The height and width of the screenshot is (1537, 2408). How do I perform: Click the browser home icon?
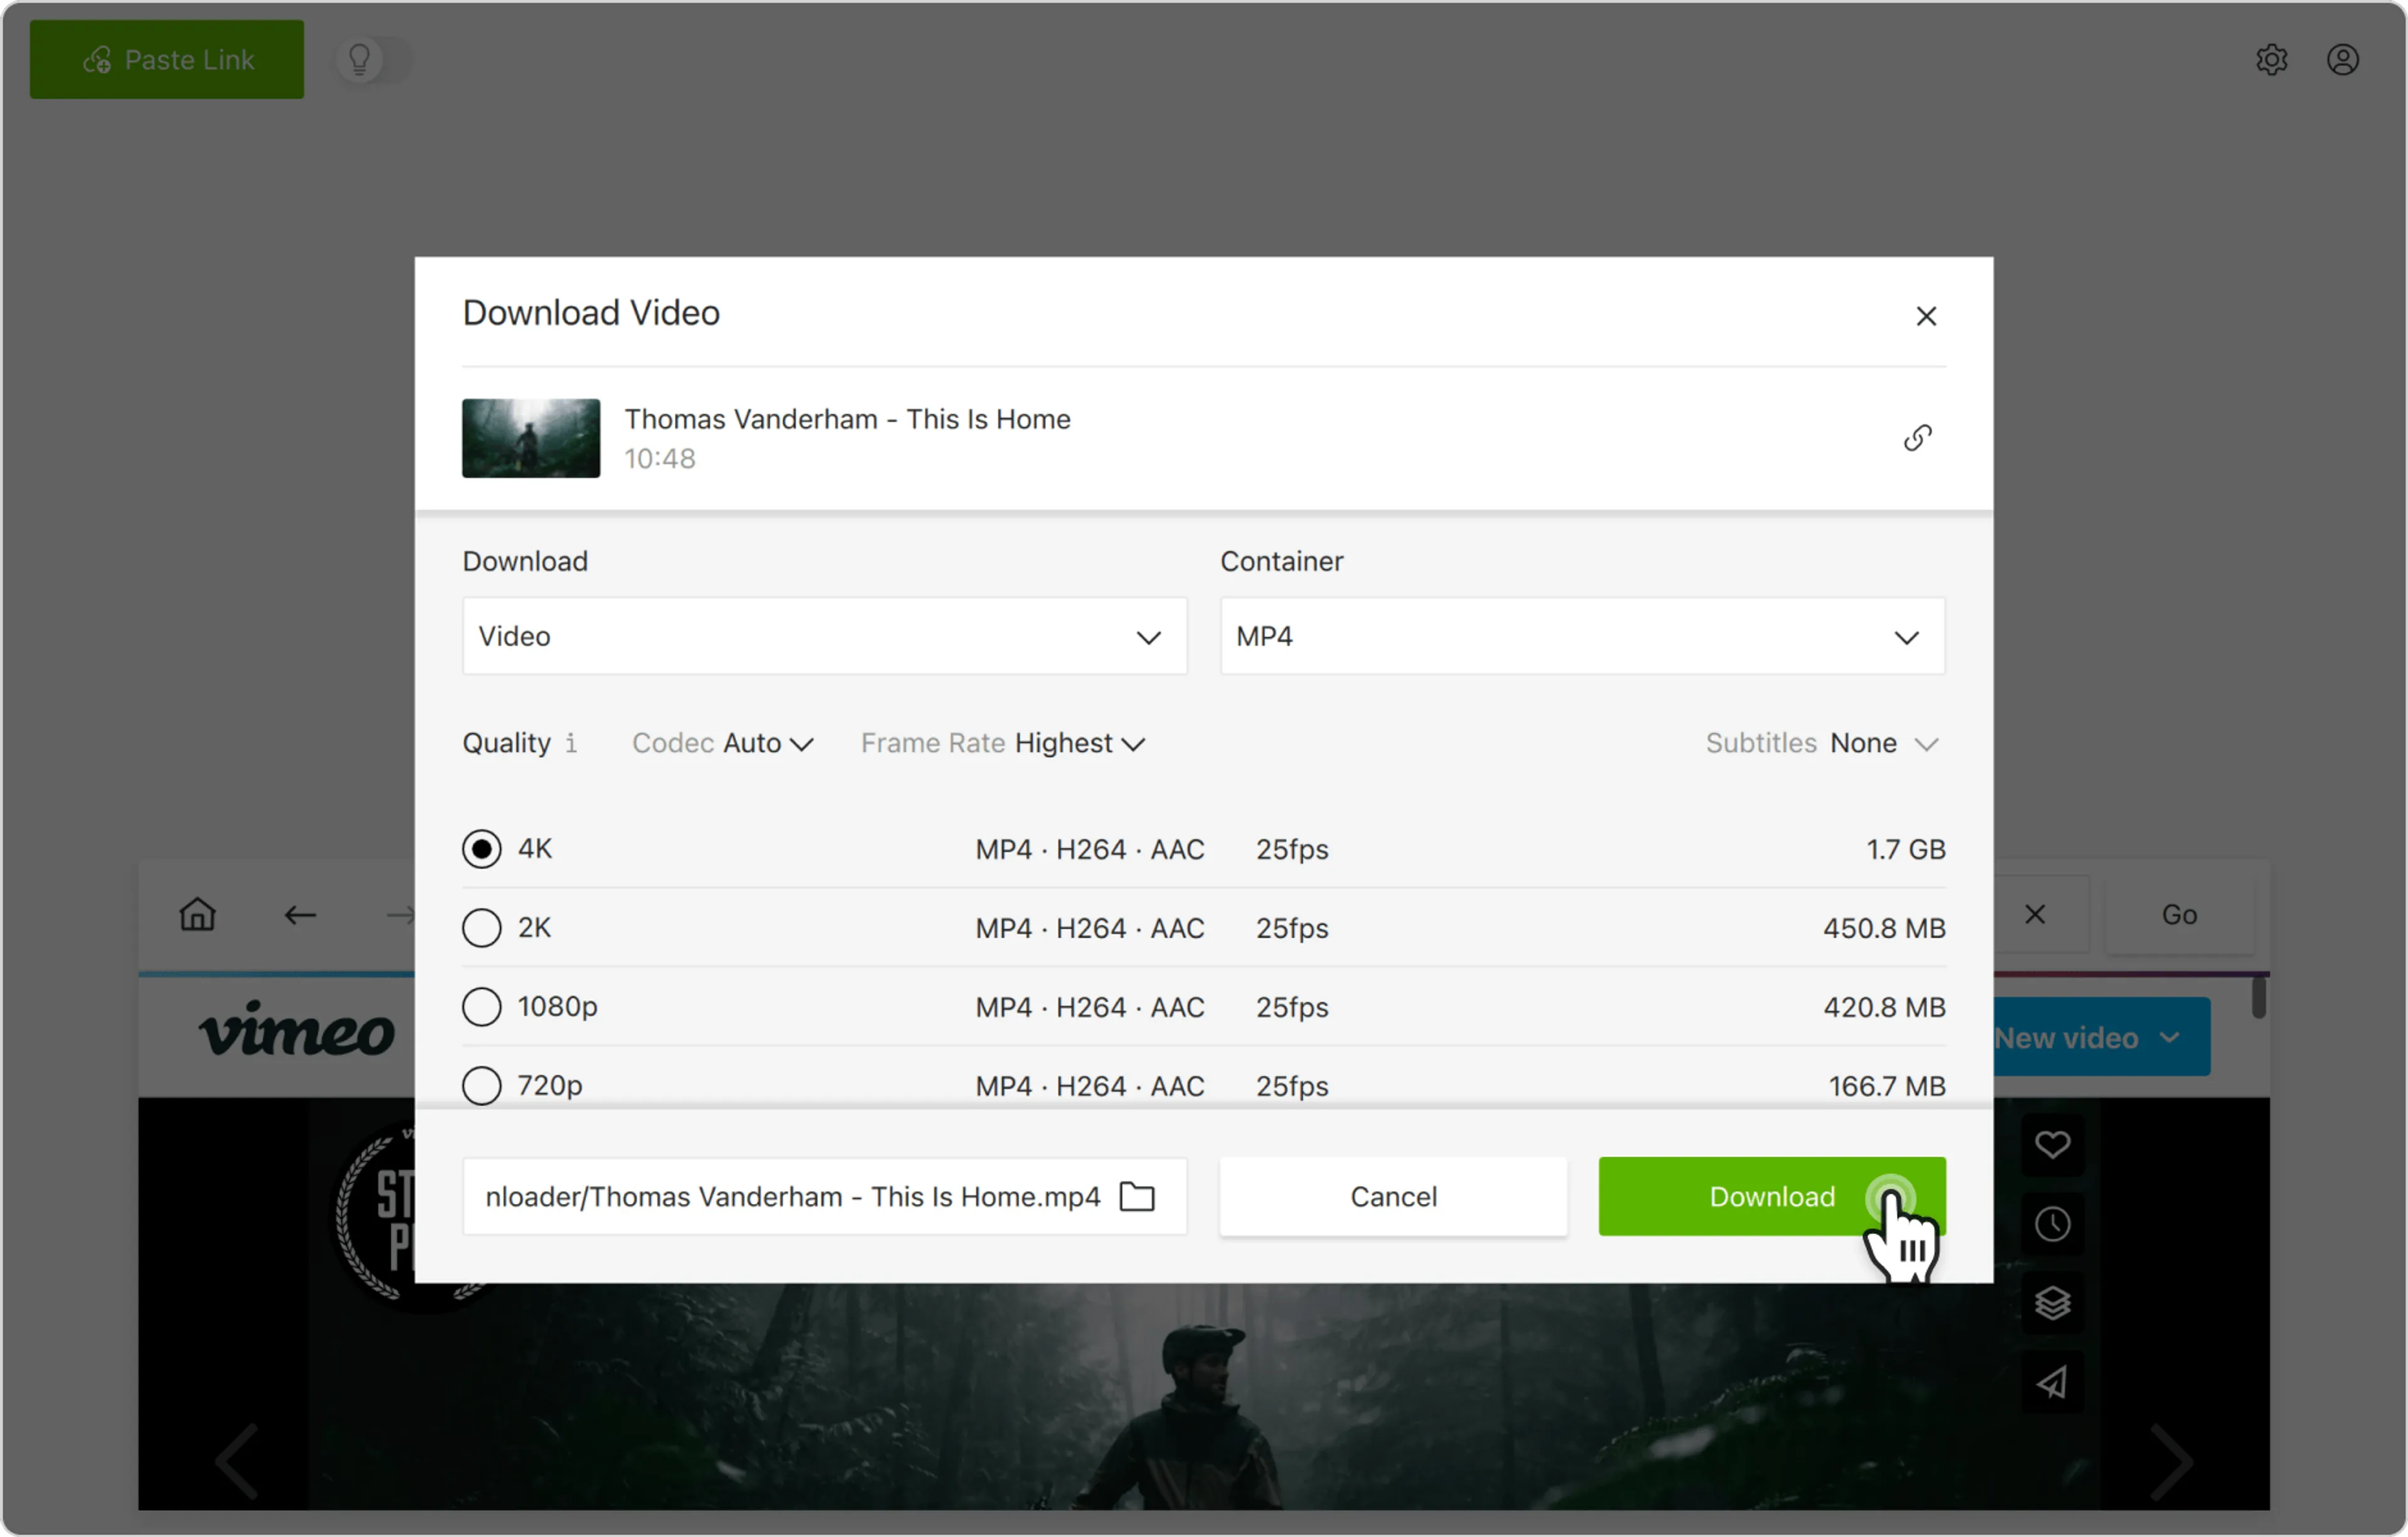(198, 914)
